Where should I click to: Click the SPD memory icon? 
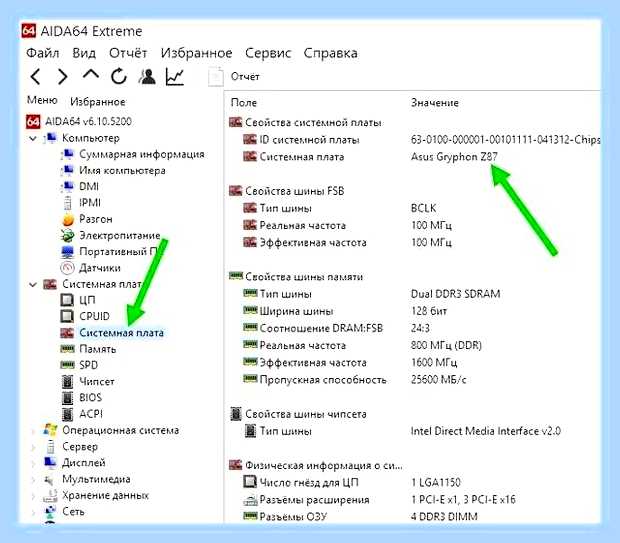67,365
